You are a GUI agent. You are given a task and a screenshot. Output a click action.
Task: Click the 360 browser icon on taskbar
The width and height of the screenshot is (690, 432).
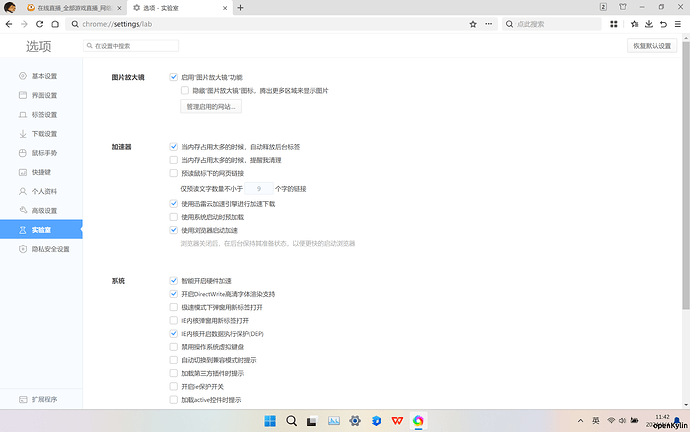click(x=418, y=421)
